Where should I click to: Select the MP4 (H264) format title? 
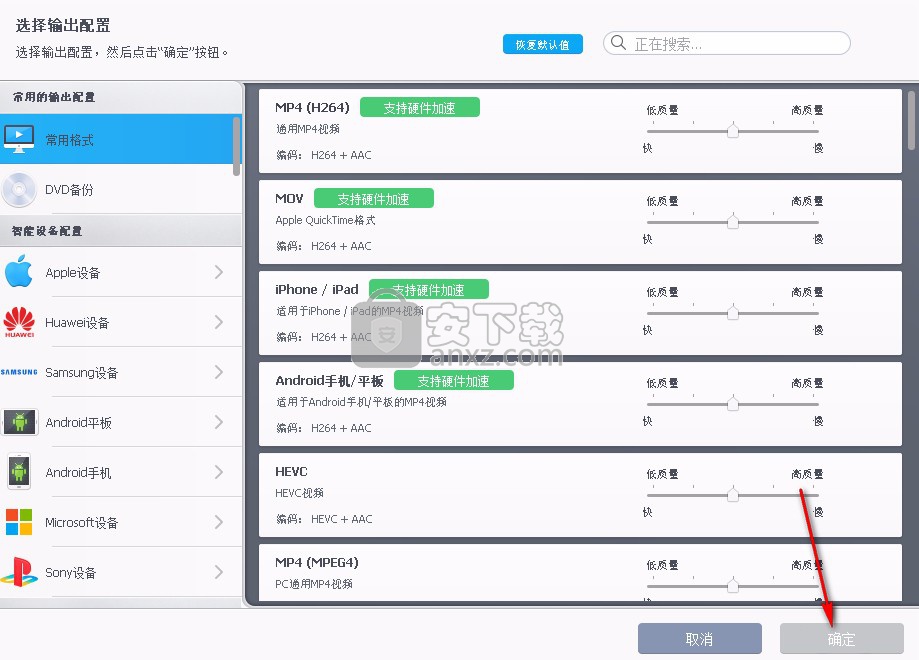click(312, 107)
